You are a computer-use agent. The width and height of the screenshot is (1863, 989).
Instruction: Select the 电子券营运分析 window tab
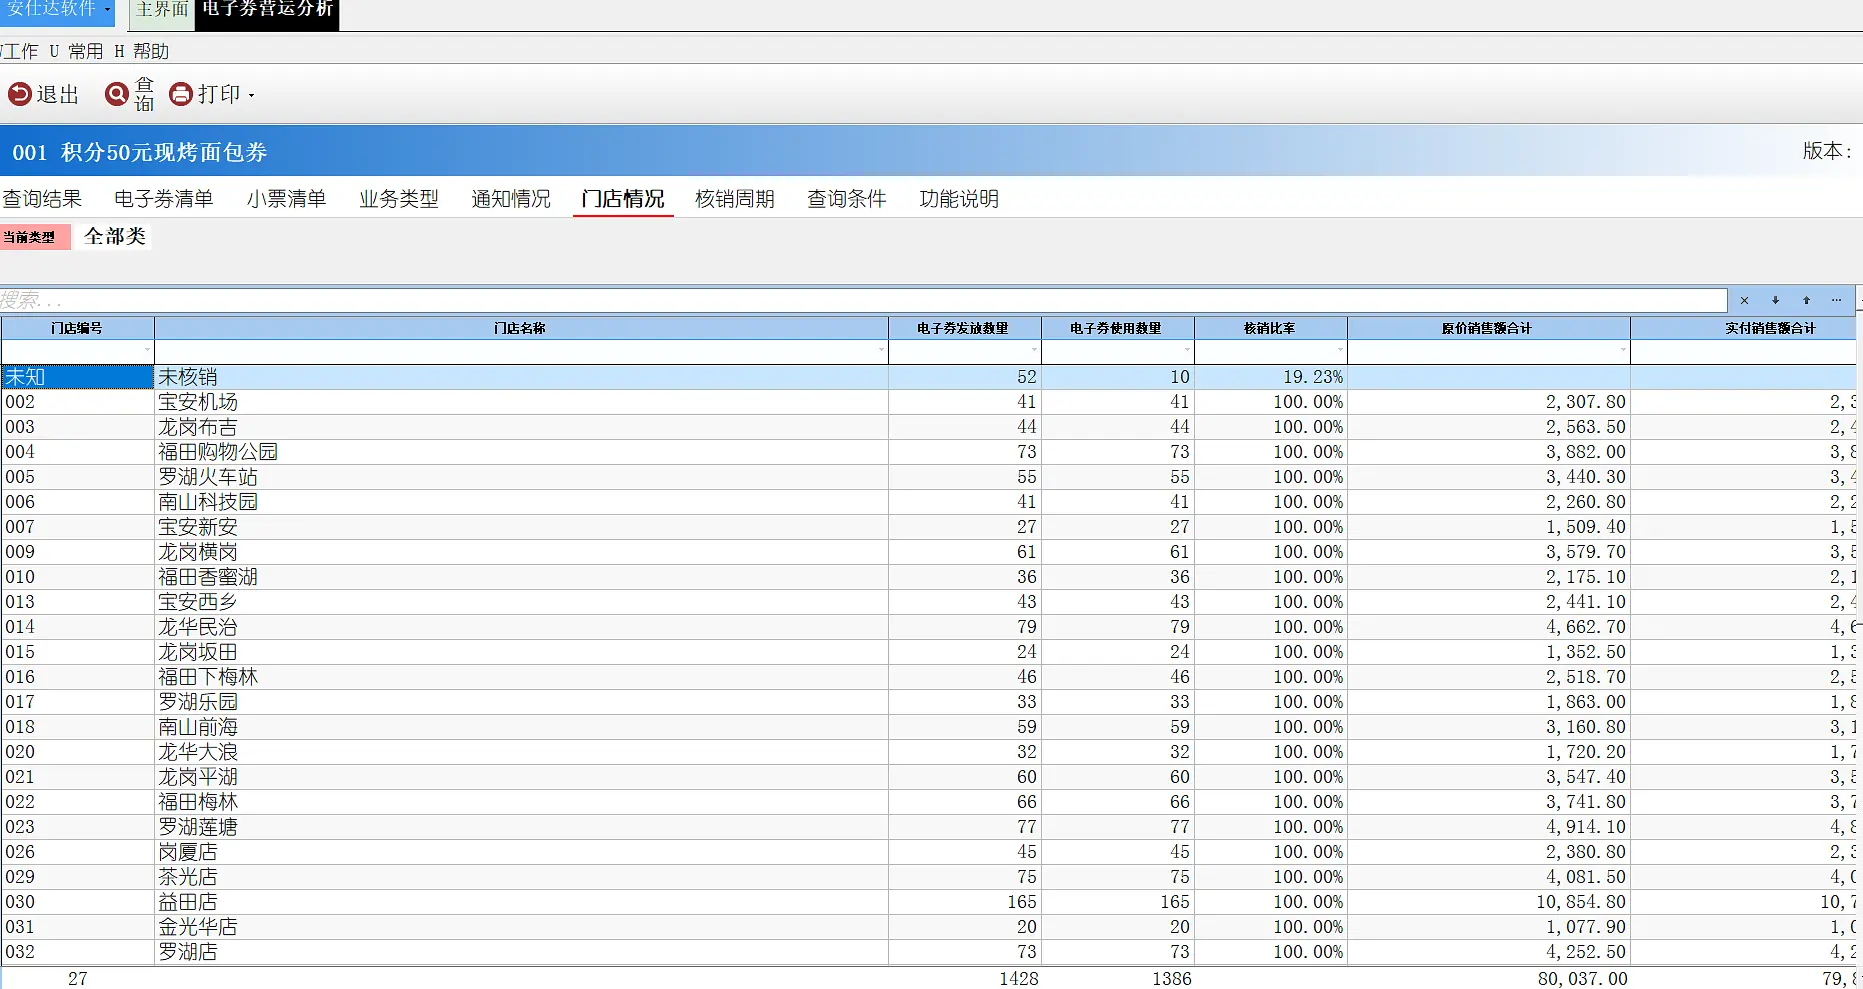[267, 11]
